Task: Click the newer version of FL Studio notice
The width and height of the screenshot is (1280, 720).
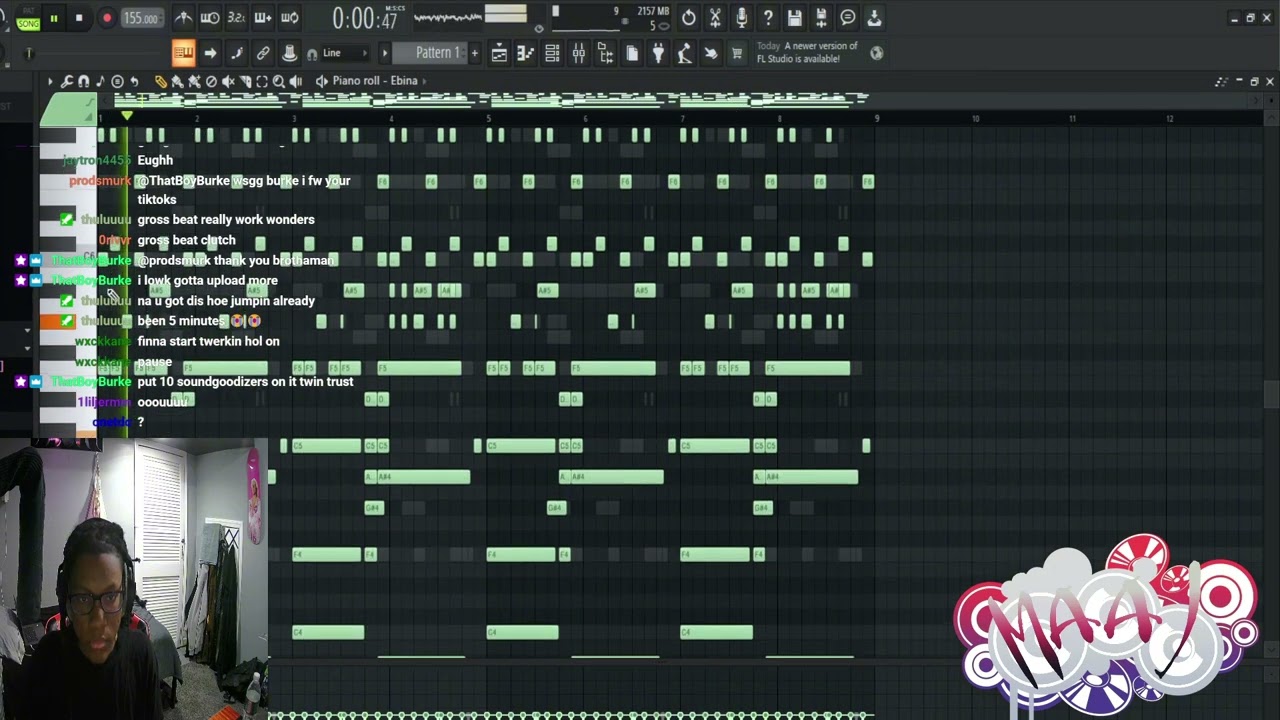Action: point(807,52)
